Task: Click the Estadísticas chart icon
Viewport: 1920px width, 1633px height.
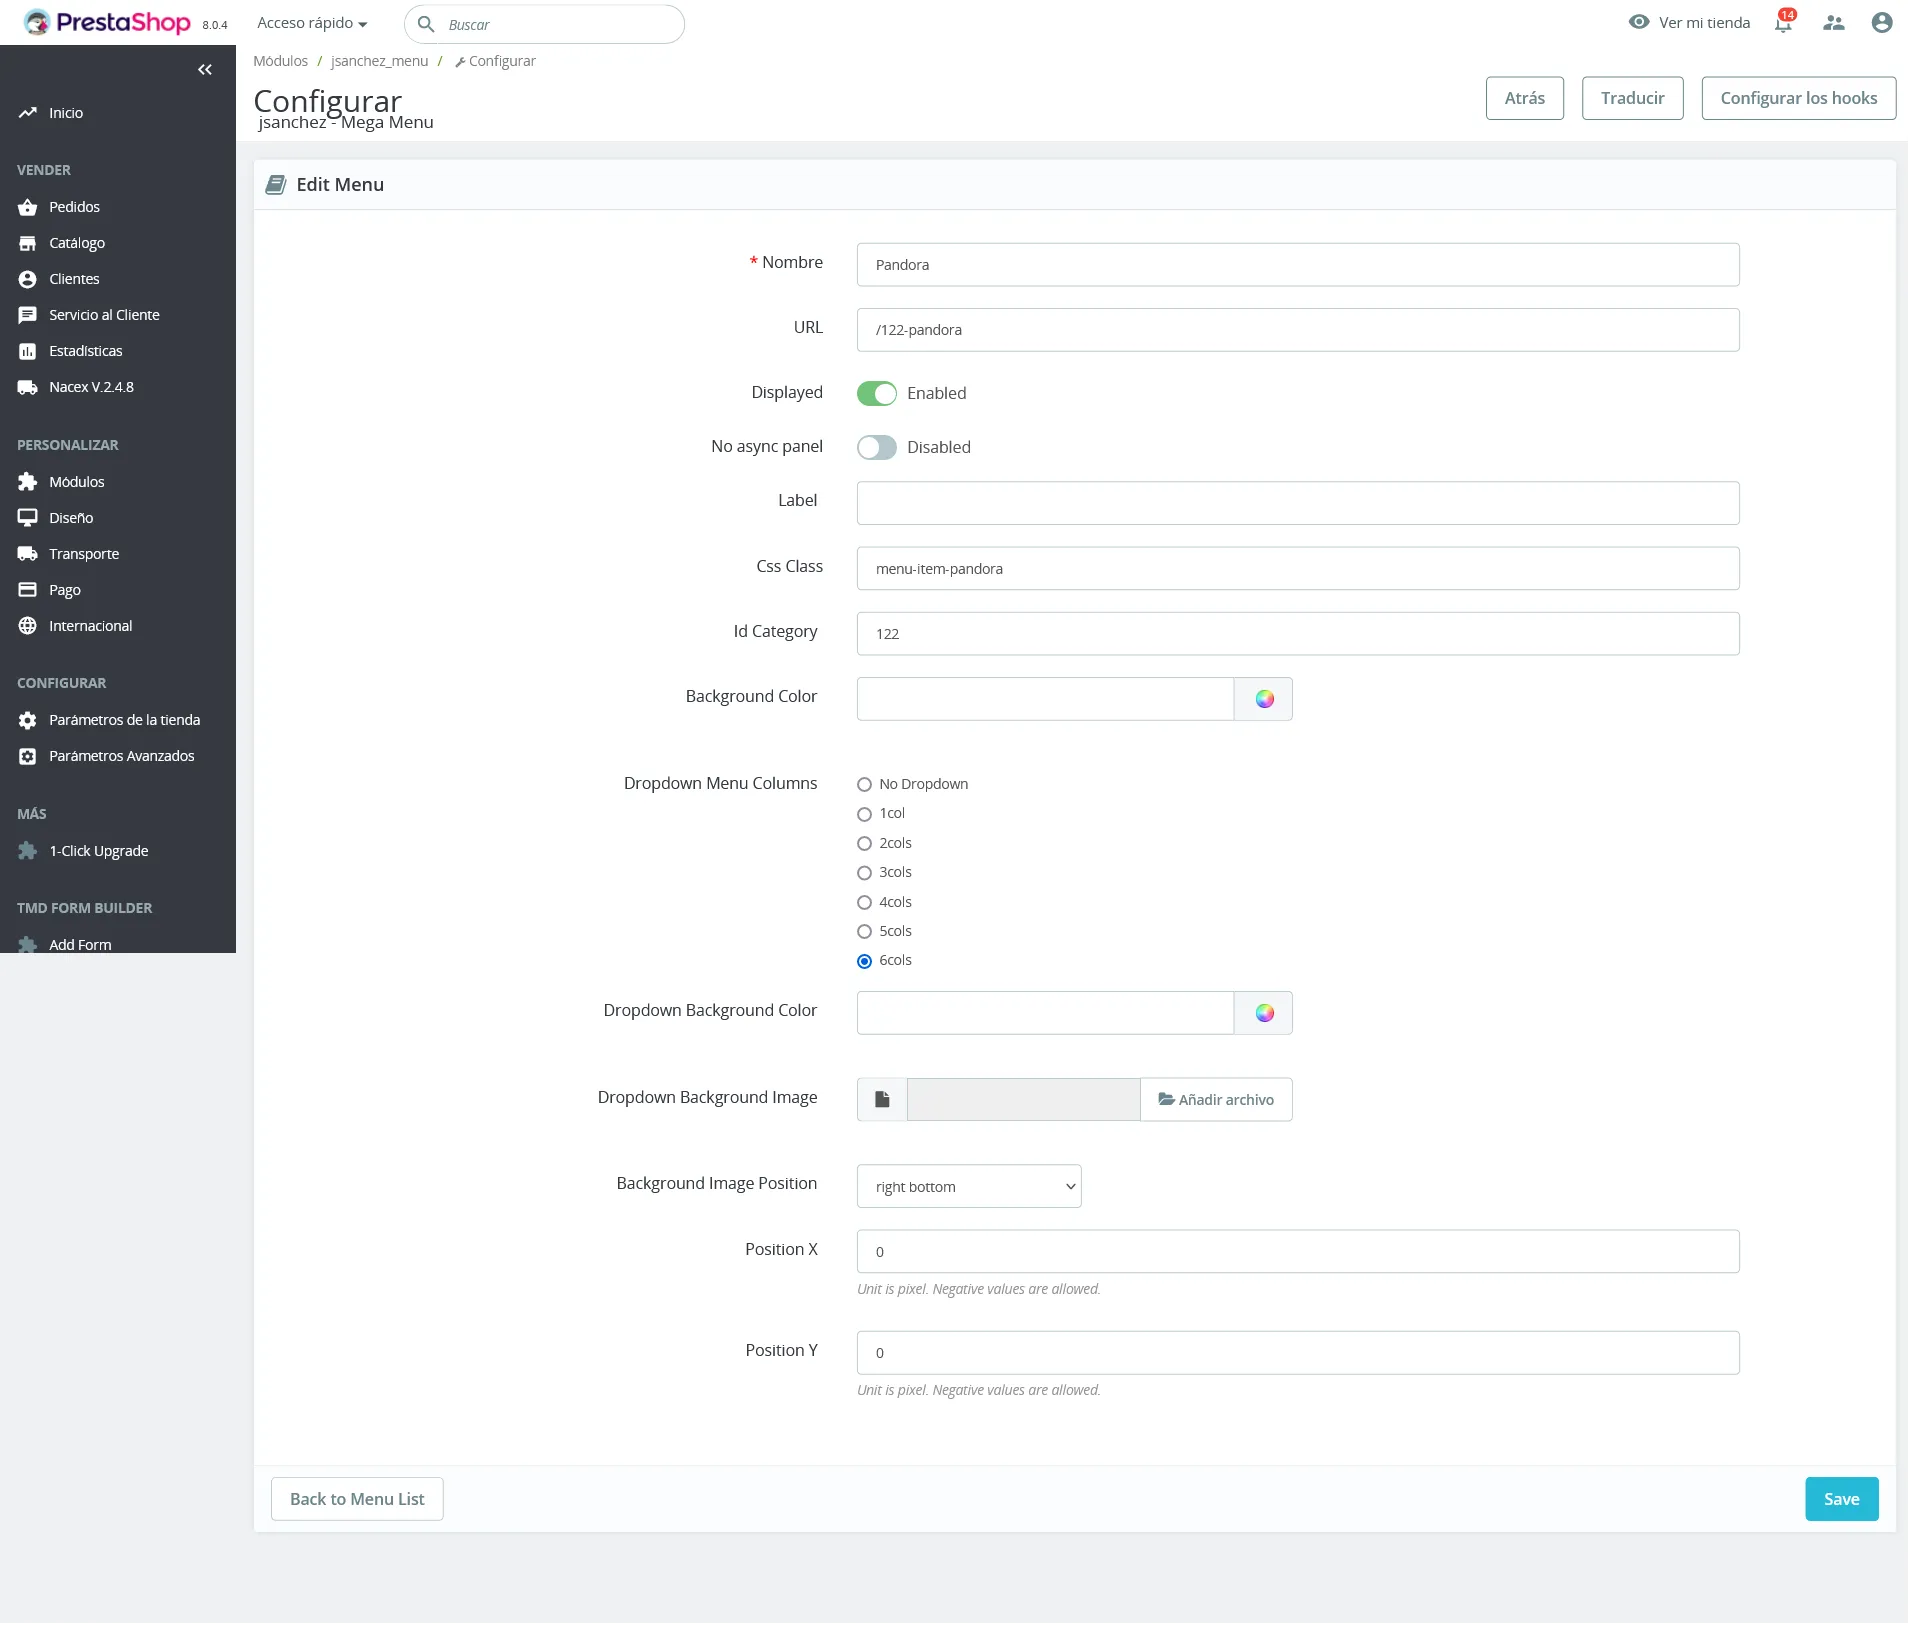Action: (28, 351)
